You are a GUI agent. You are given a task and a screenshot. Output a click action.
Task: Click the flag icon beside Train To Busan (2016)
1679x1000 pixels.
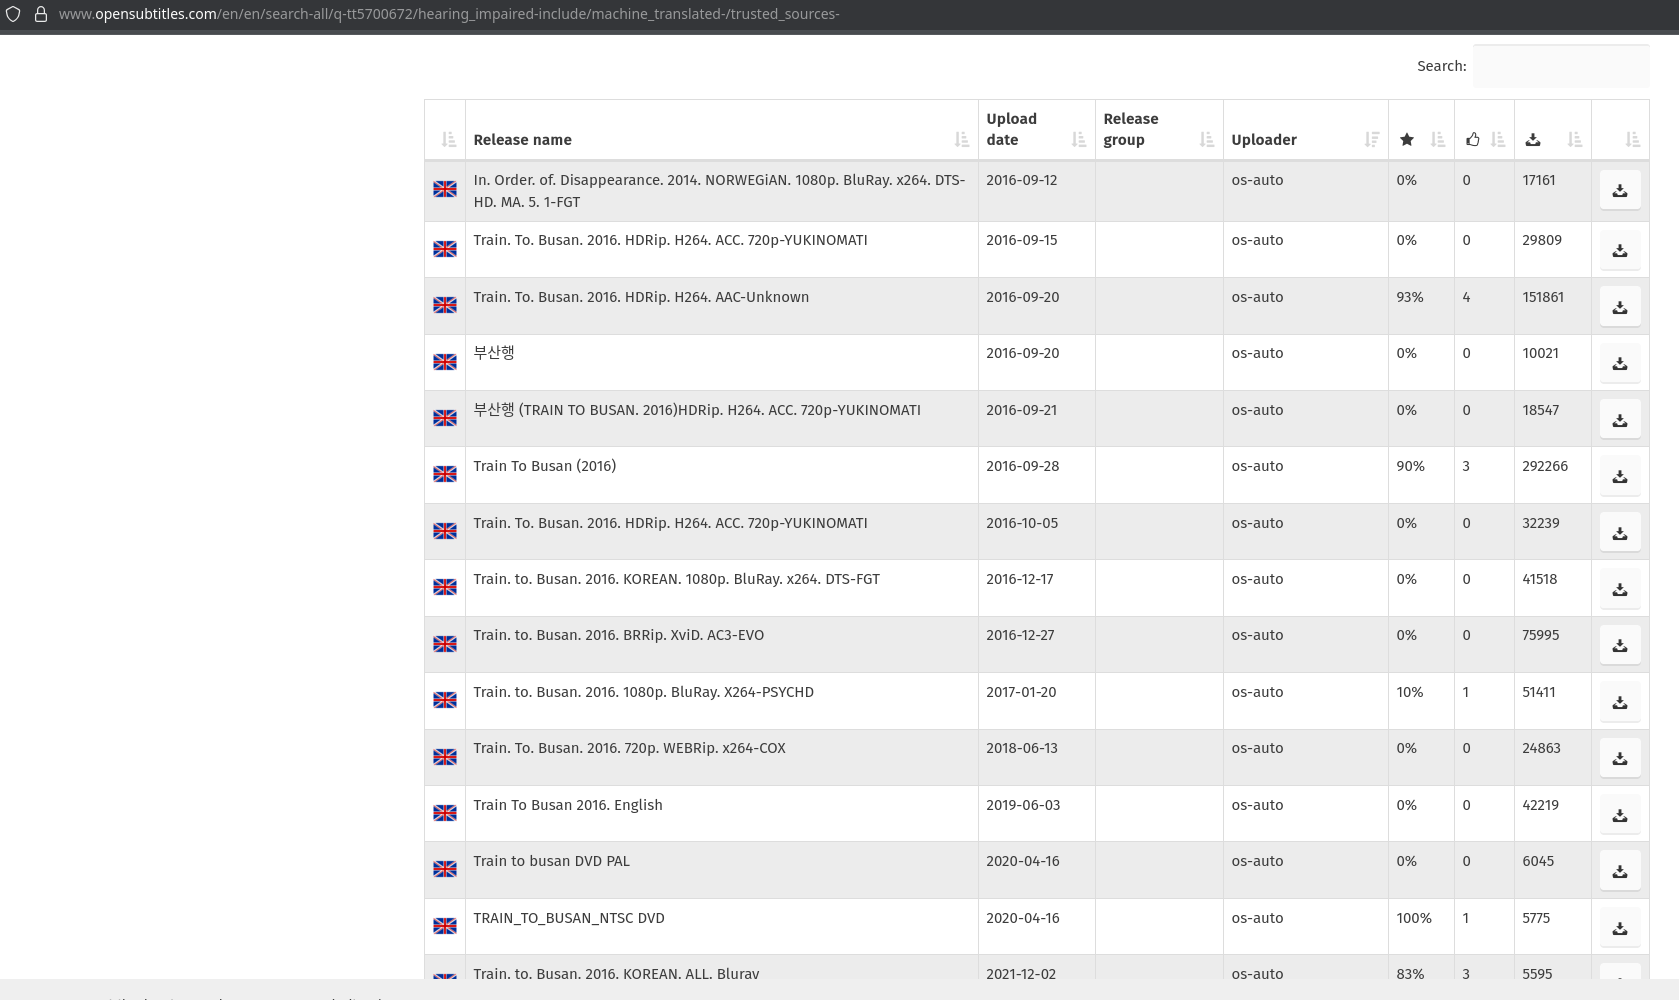click(445, 474)
